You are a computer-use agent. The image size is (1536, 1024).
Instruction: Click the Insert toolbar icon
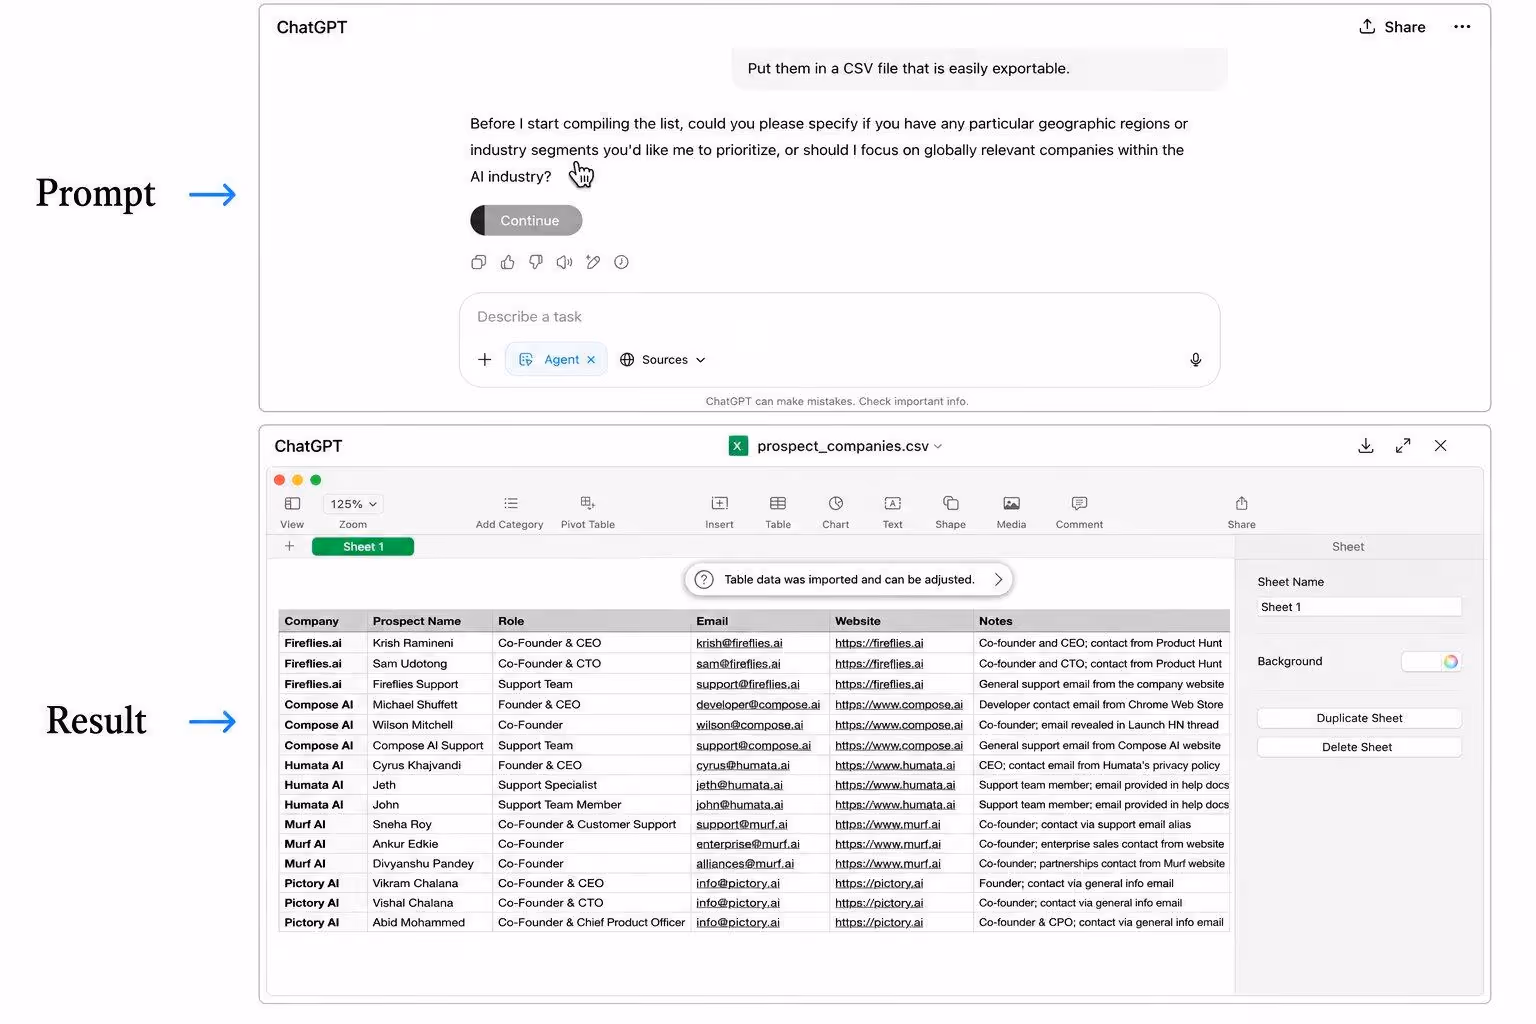[719, 503]
